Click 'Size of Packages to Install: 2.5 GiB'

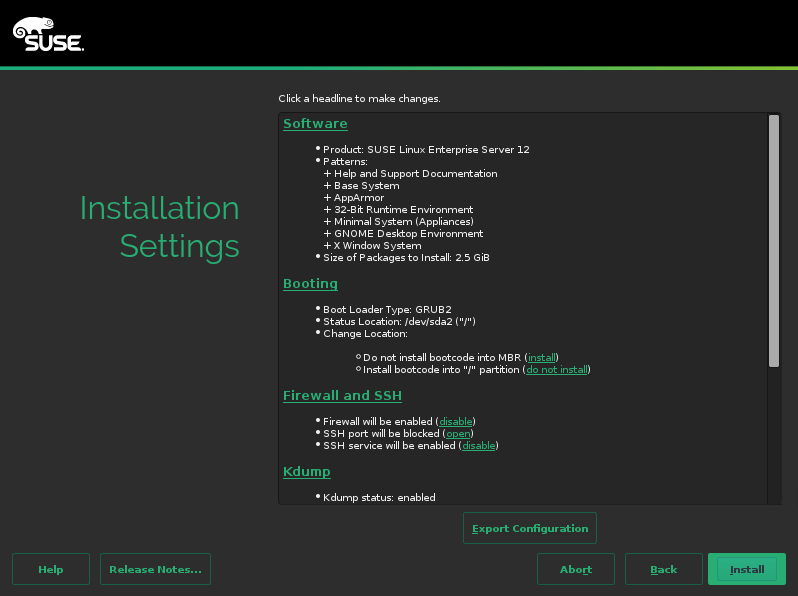(406, 258)
